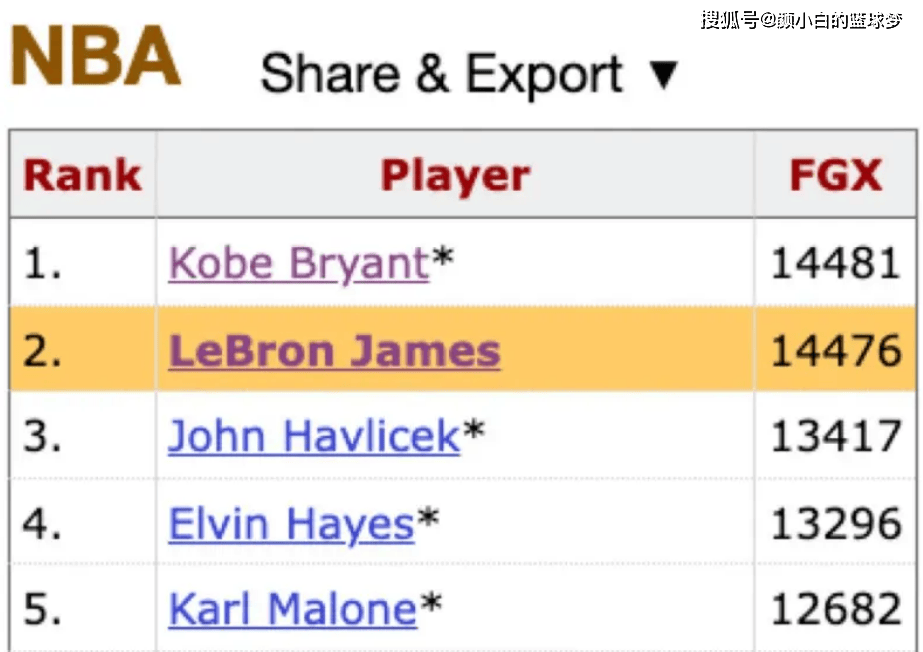
Task: Click rank 1 cell in table
Action: point(82,263)
